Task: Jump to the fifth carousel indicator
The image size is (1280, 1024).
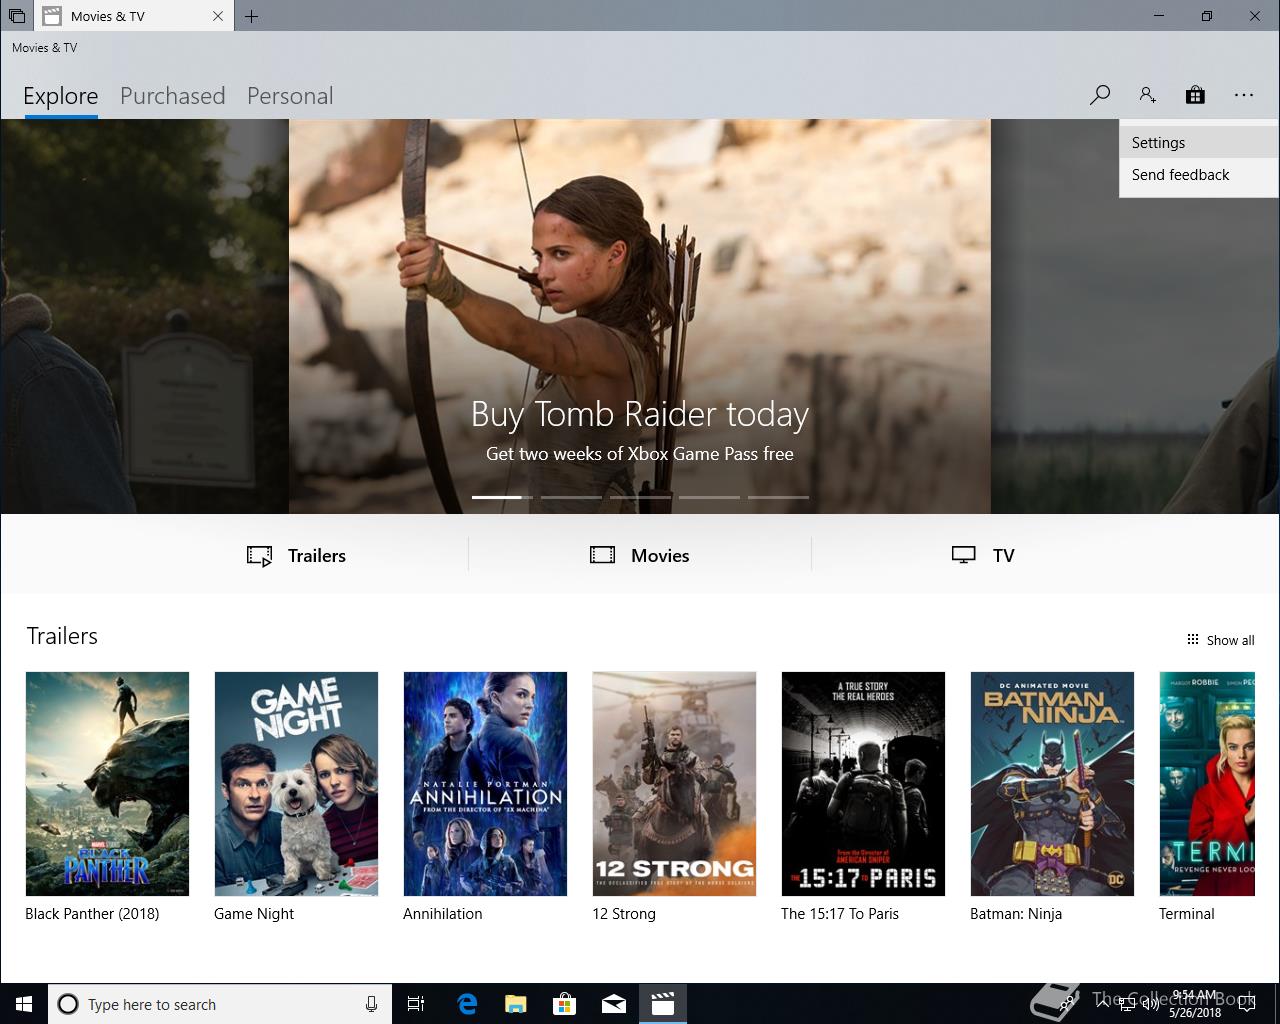Action: 778,497
